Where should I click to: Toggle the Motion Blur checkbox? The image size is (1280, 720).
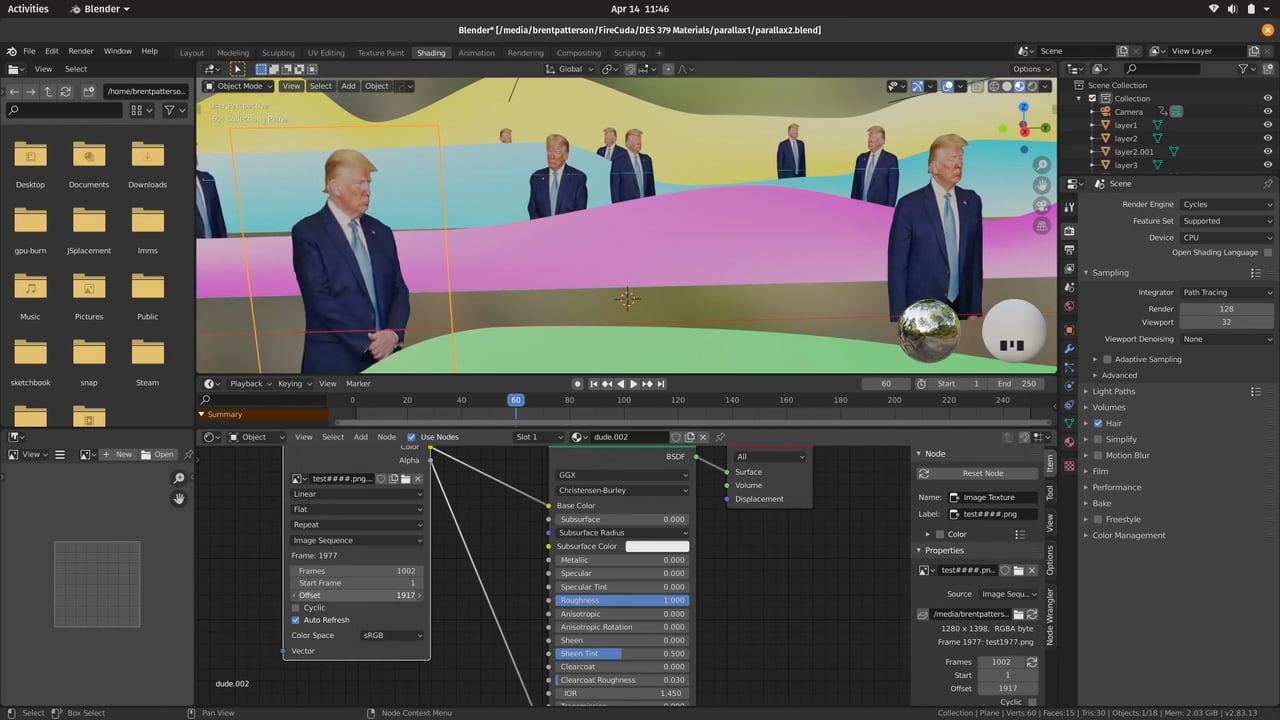point(1098,455)
